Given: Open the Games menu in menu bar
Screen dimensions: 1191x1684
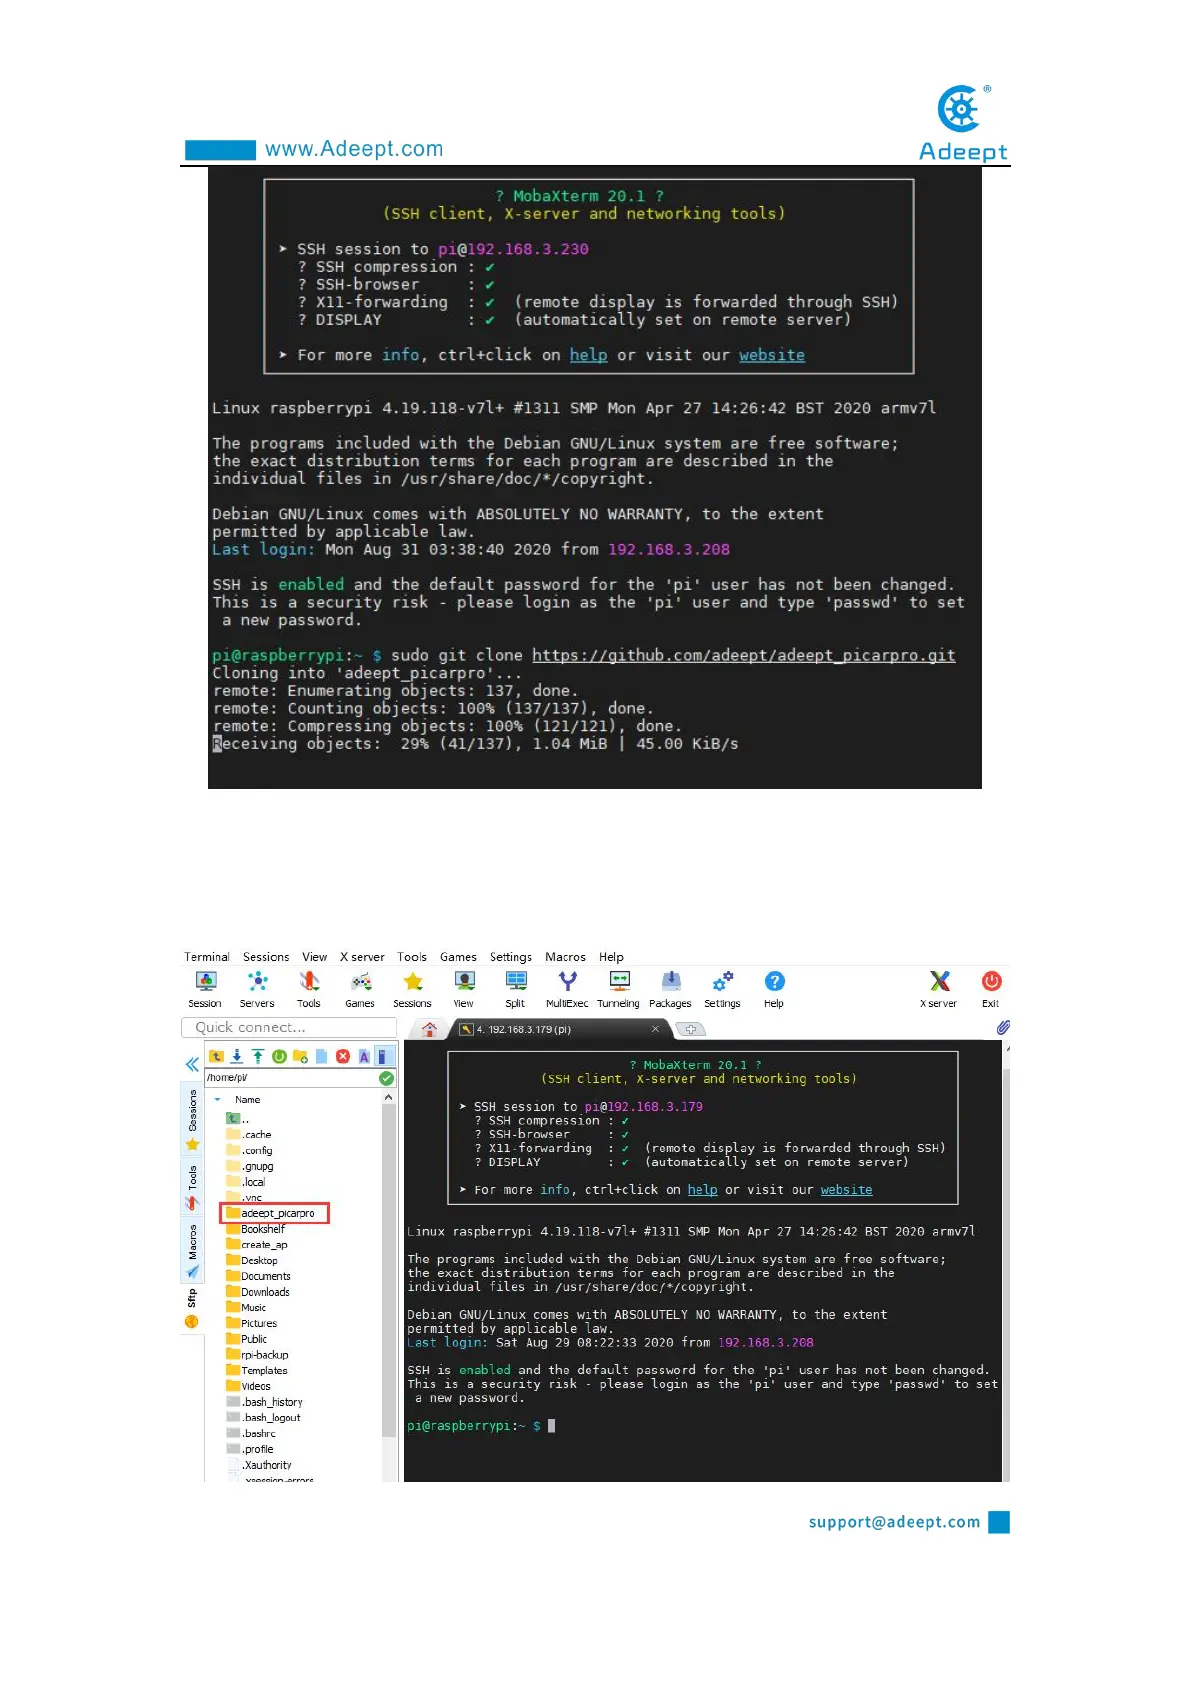Looking at the screenshot, I should coord(458,957).
